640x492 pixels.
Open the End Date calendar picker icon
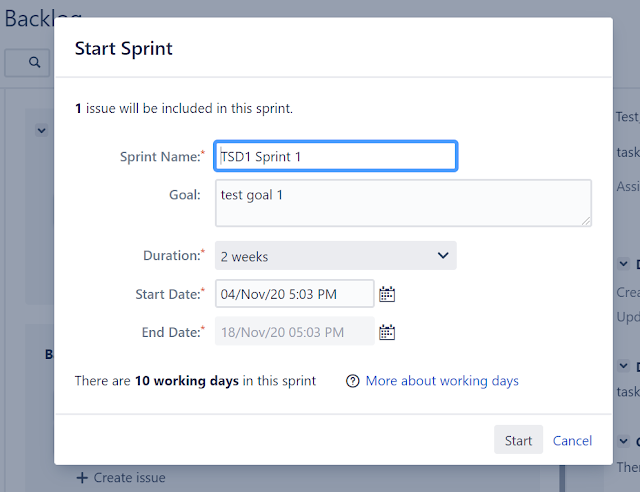click(x=387, y=332)
